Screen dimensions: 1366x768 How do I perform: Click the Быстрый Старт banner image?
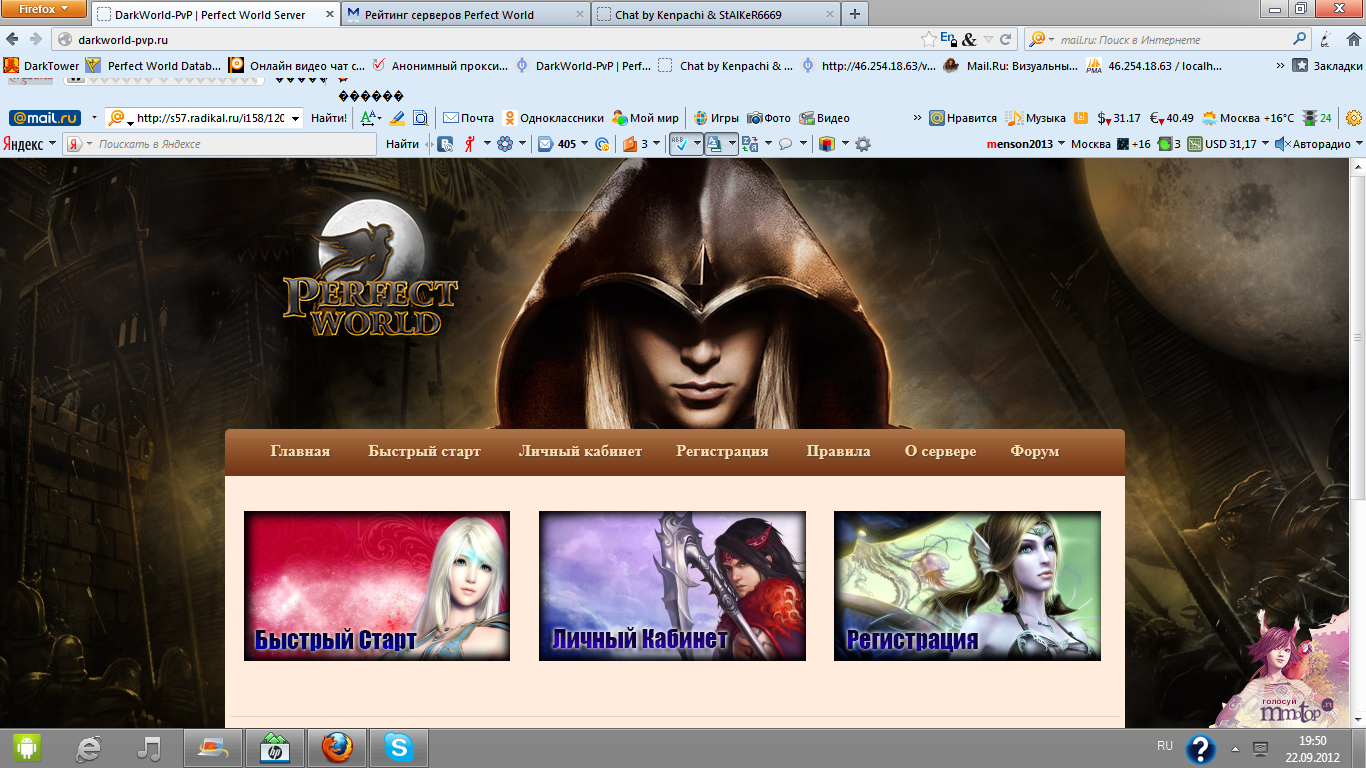[377, 586]
